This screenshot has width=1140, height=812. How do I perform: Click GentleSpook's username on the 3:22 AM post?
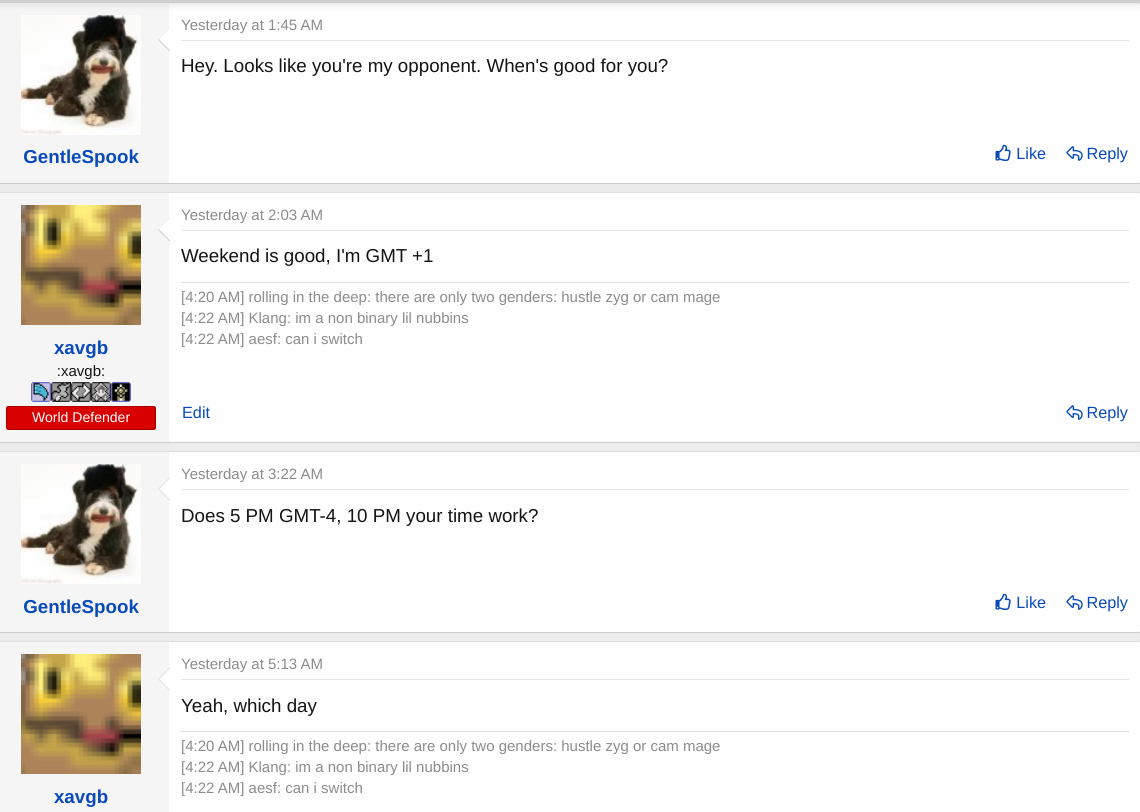coord(81,607)
